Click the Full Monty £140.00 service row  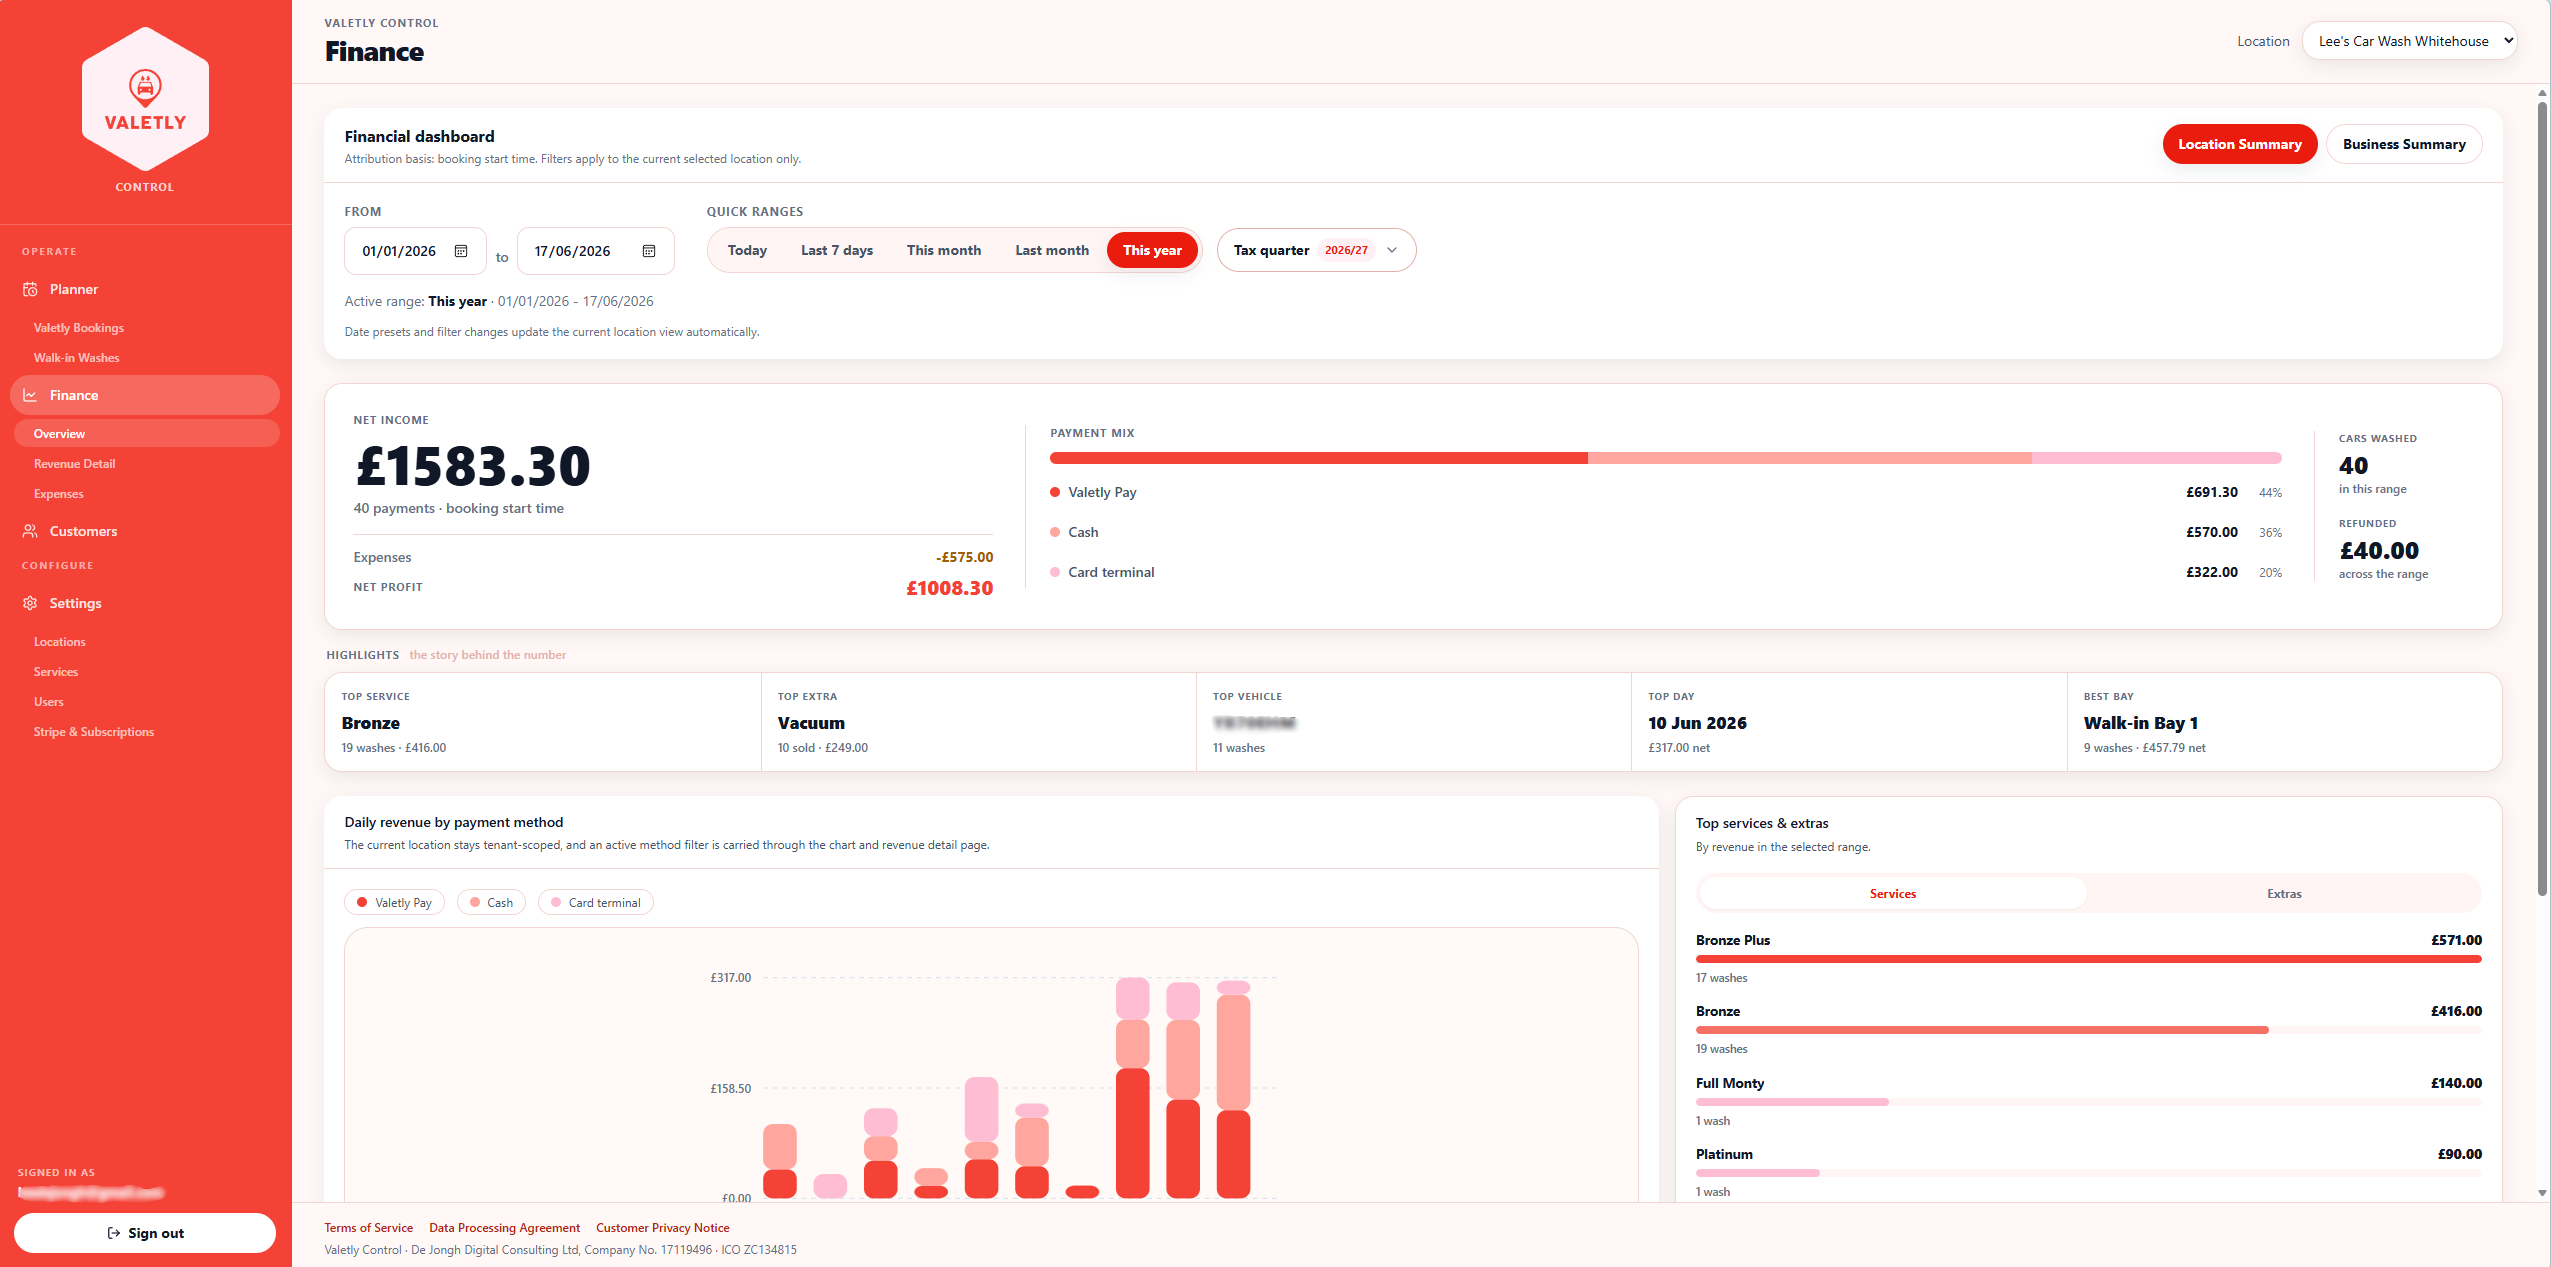(x=2088, y=1101)
